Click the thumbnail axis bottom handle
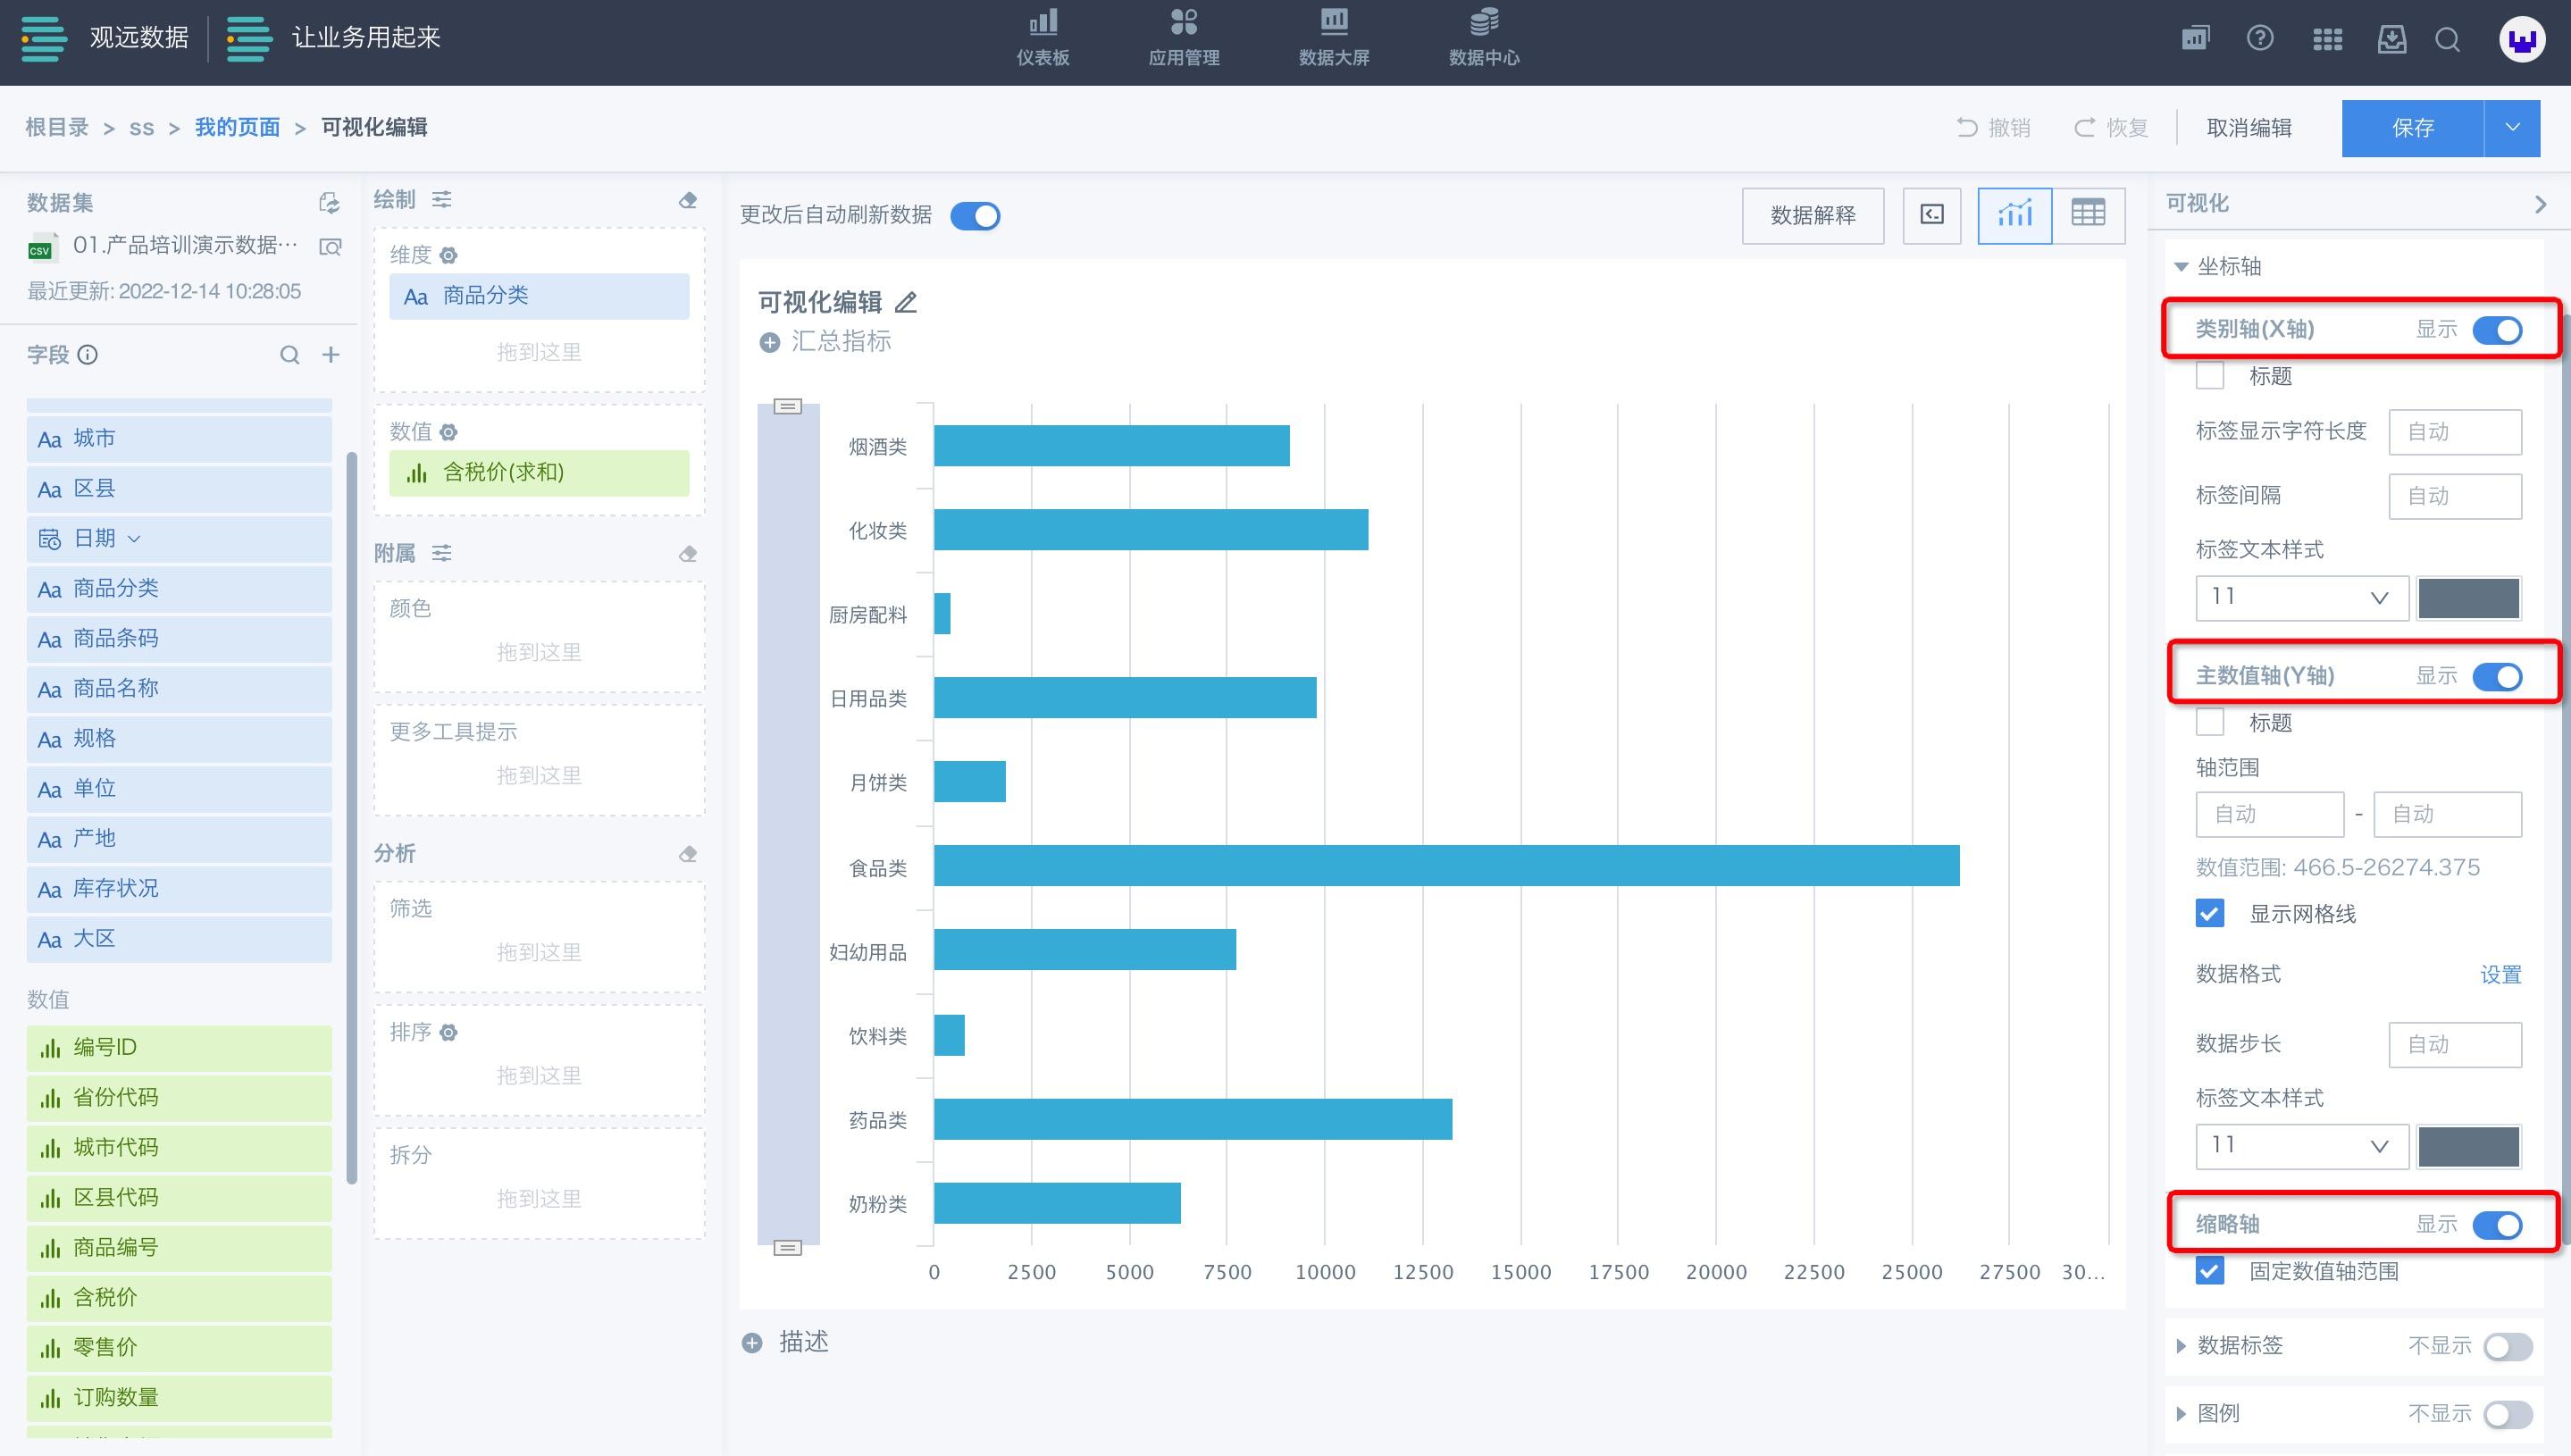Screen dimensions: 2571x1456 pyautogui.click(x=788, y=1248)
